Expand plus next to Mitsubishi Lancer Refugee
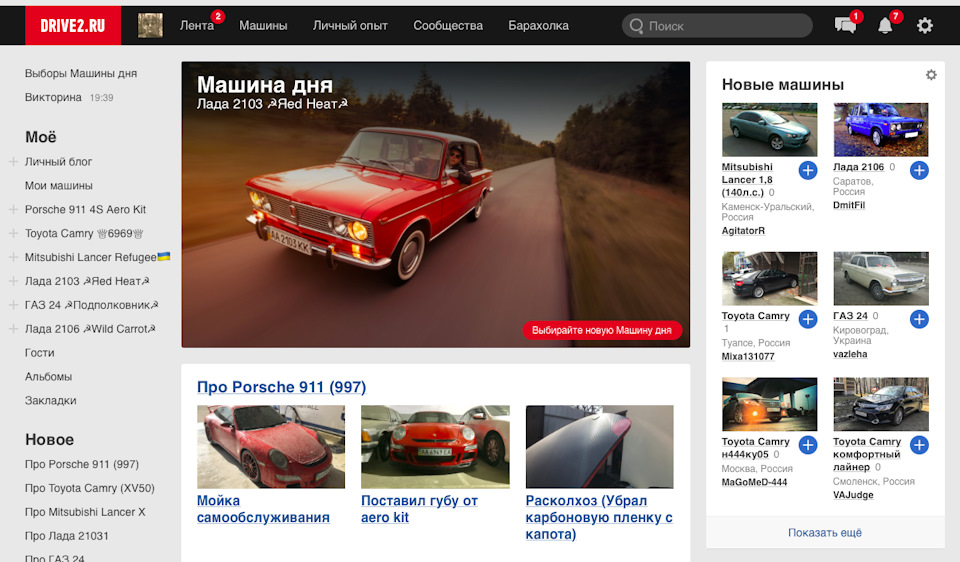 click(x=13, y=257)
